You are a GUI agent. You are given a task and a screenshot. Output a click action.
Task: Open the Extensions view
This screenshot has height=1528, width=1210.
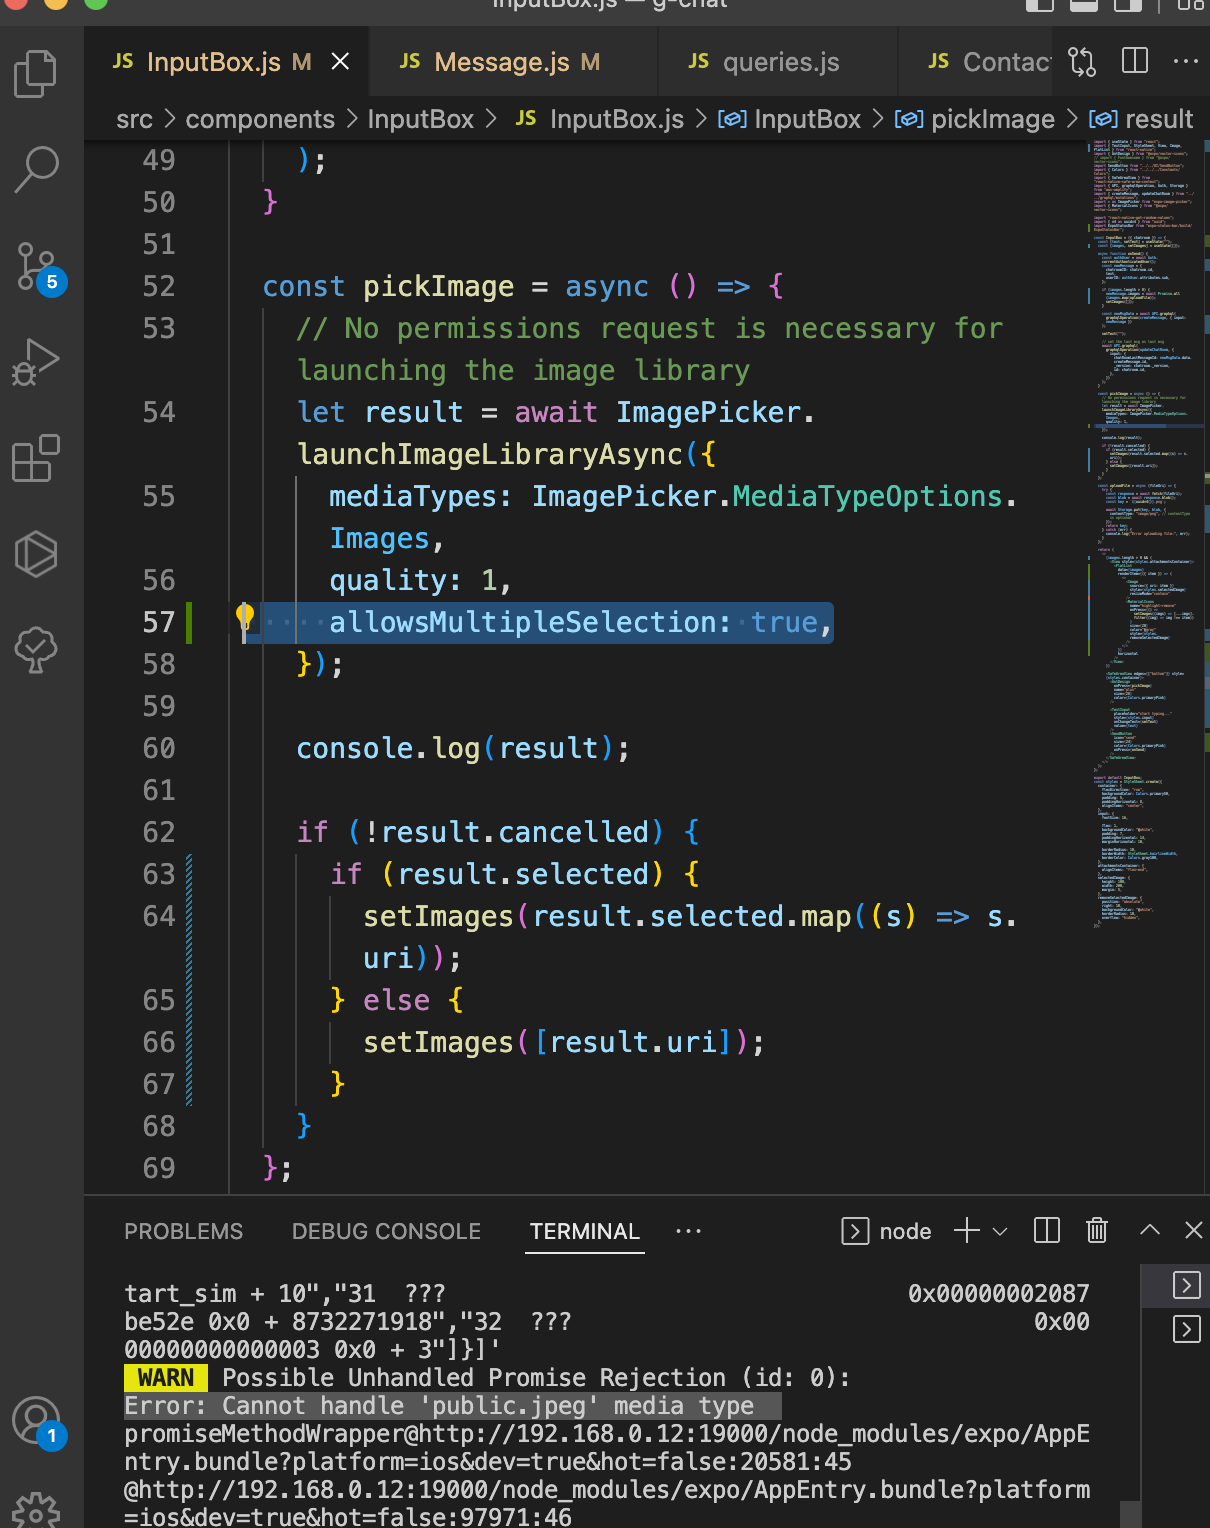(x=36, y=458)
